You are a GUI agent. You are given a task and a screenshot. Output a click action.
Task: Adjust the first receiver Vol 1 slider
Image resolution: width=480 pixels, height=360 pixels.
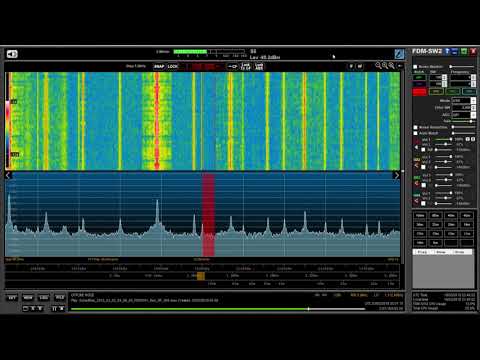tap(444, 139)
